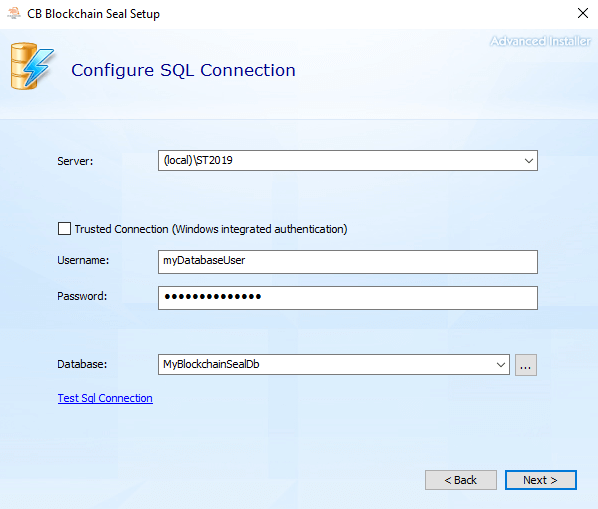This screenshot has width=598, height=509.
Task: Click the Username: label
Action: [x=83, y=260]
